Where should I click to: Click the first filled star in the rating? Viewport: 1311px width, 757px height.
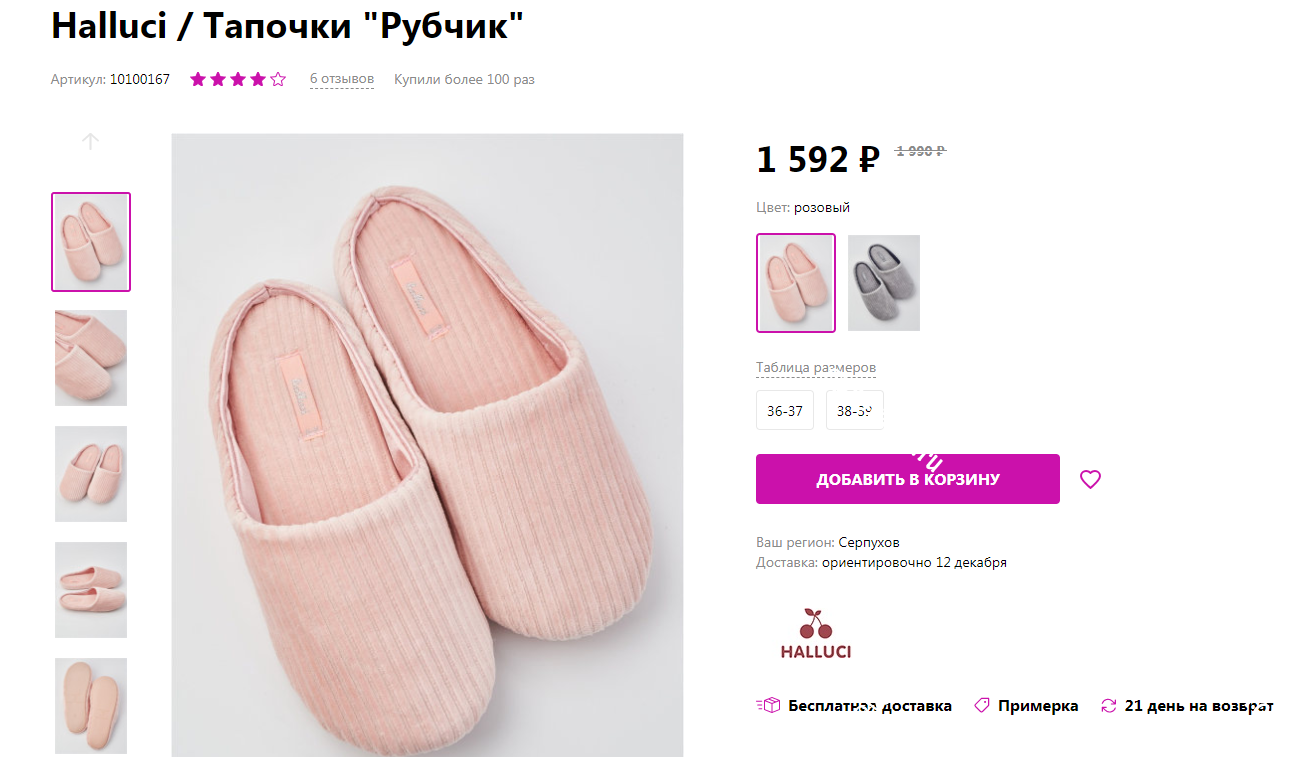197,78
